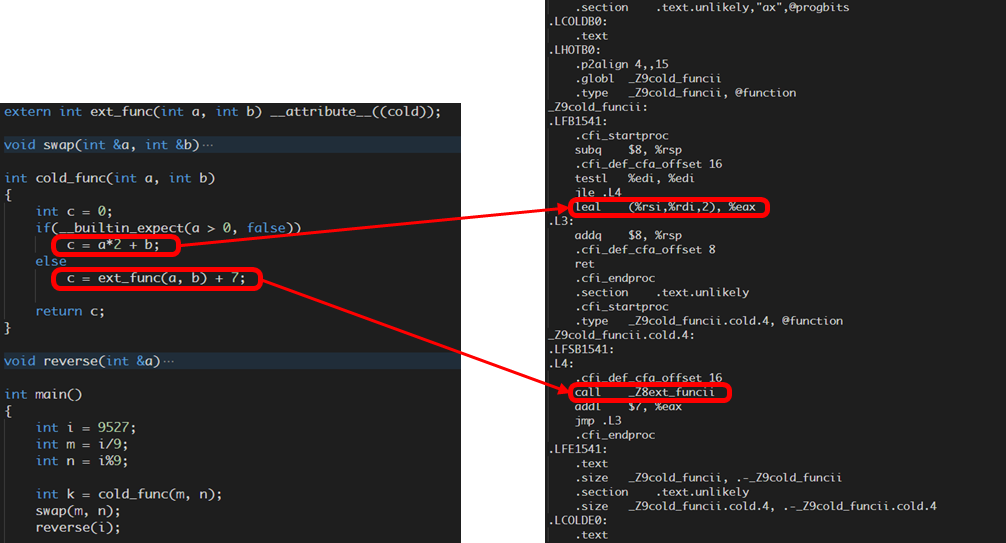Click the .section line containing @progbits
The height and width of the screenshot is (543, 1006).
click(x=712, y=8)
